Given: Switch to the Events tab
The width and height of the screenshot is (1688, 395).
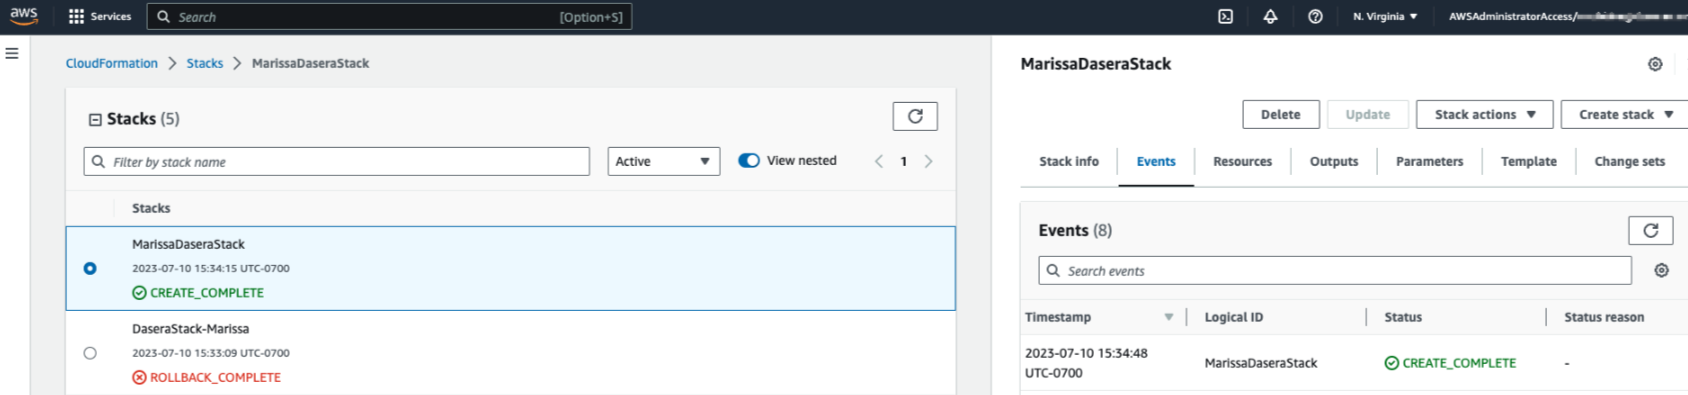Looking at the screenshot, I should 1156,162.
